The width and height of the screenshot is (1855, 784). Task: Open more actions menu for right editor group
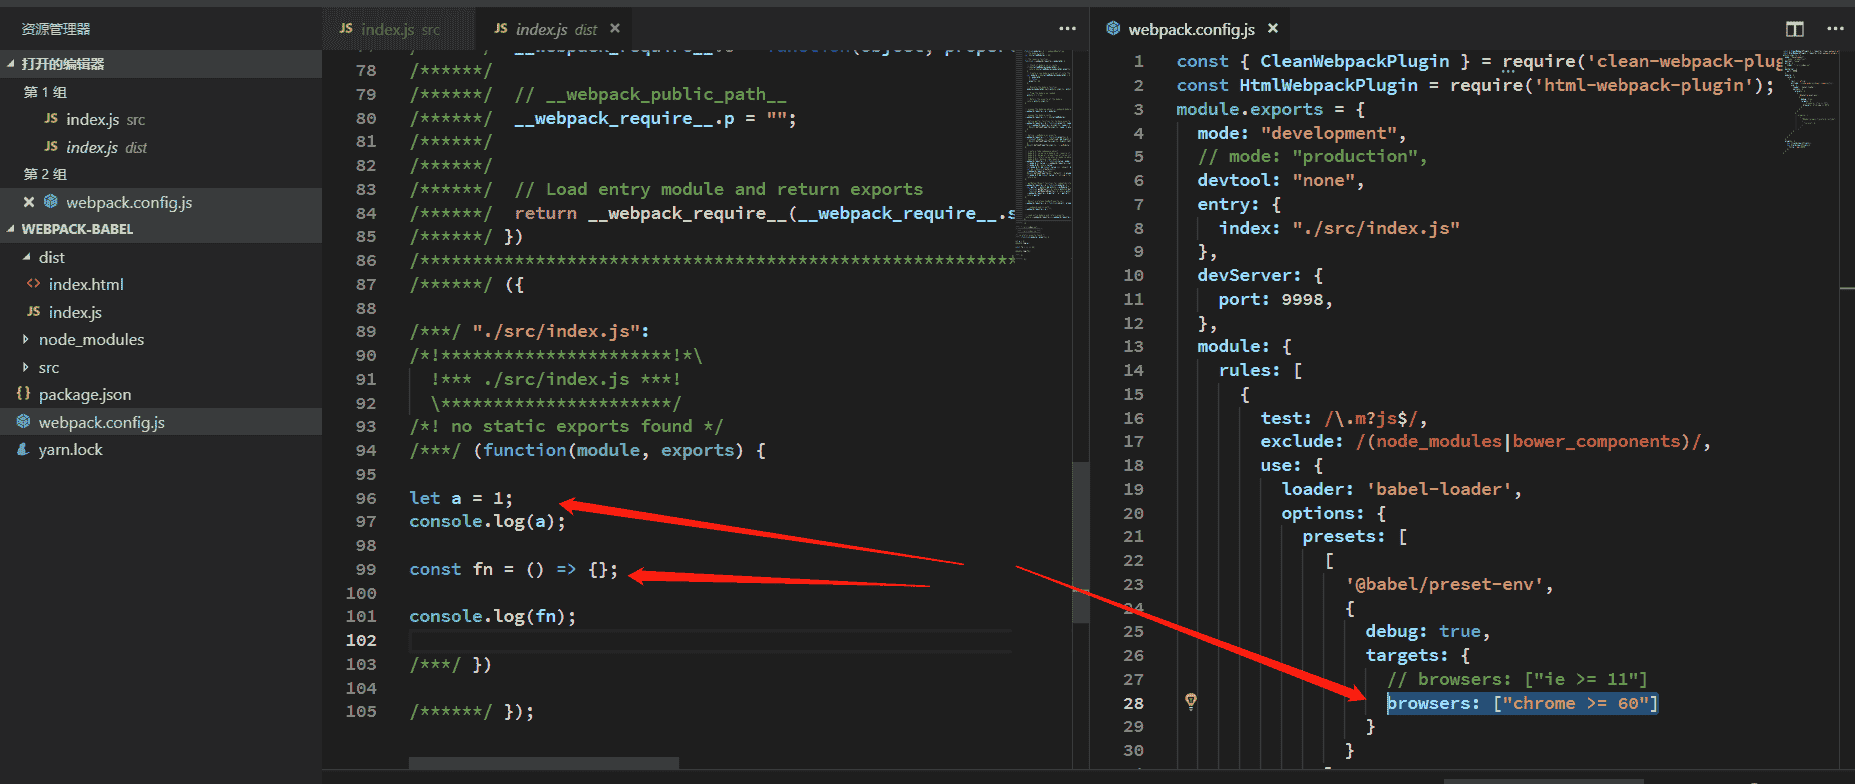1835,29
